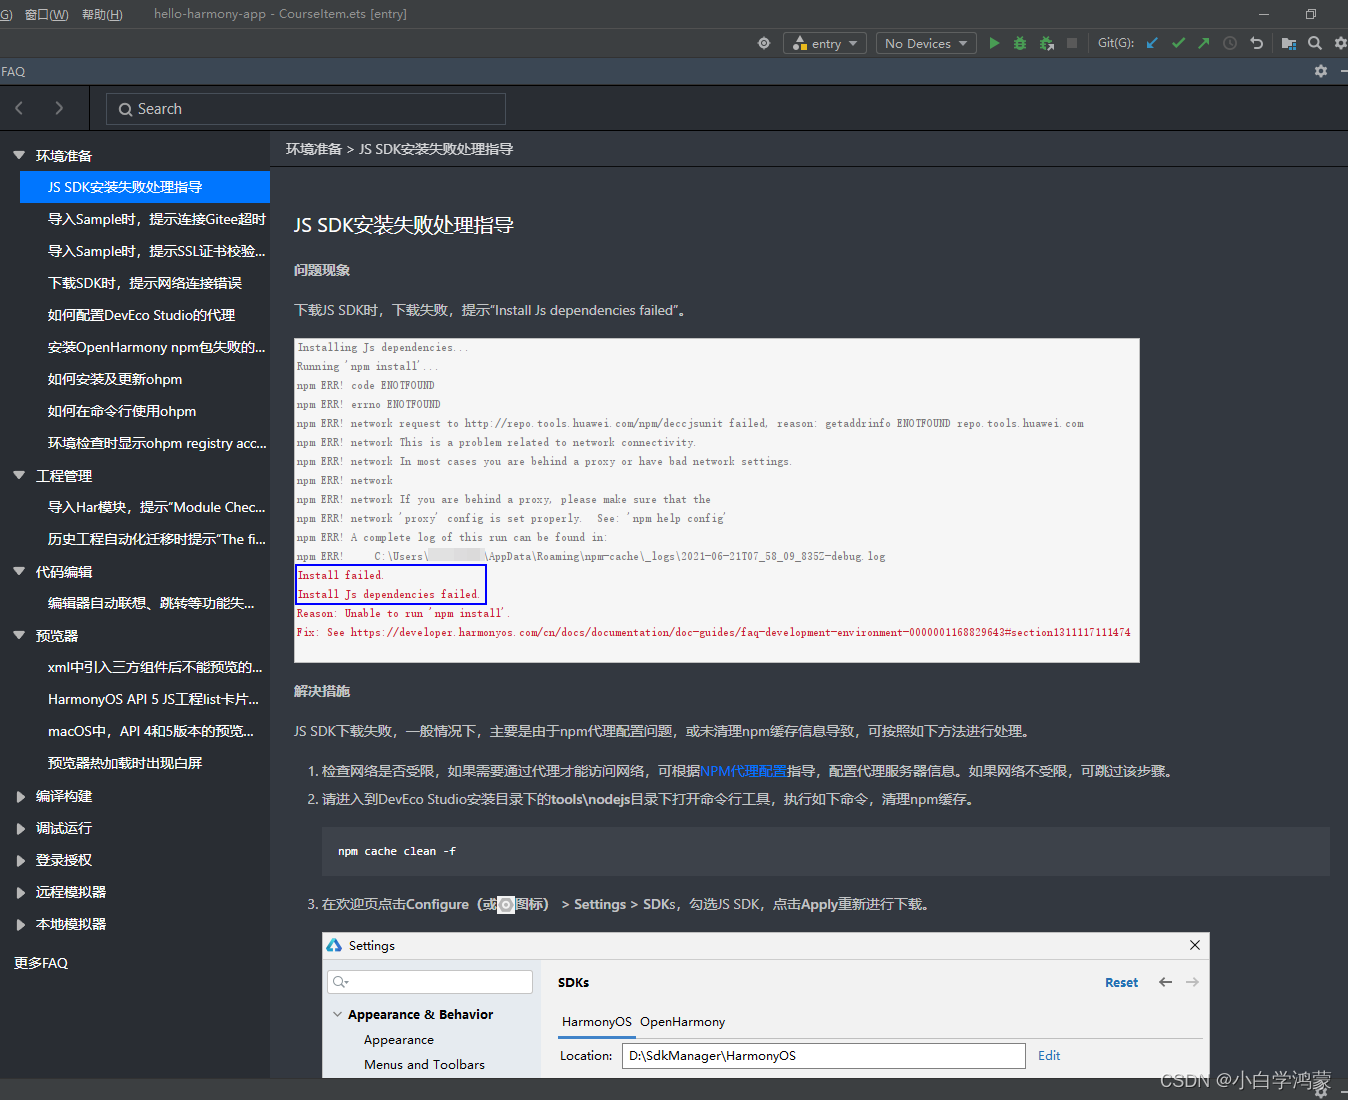Image resolution: width=1348 pixels, height=1100 pixels.
Task: Open Git history clock icon
Action: point(1230,43)
